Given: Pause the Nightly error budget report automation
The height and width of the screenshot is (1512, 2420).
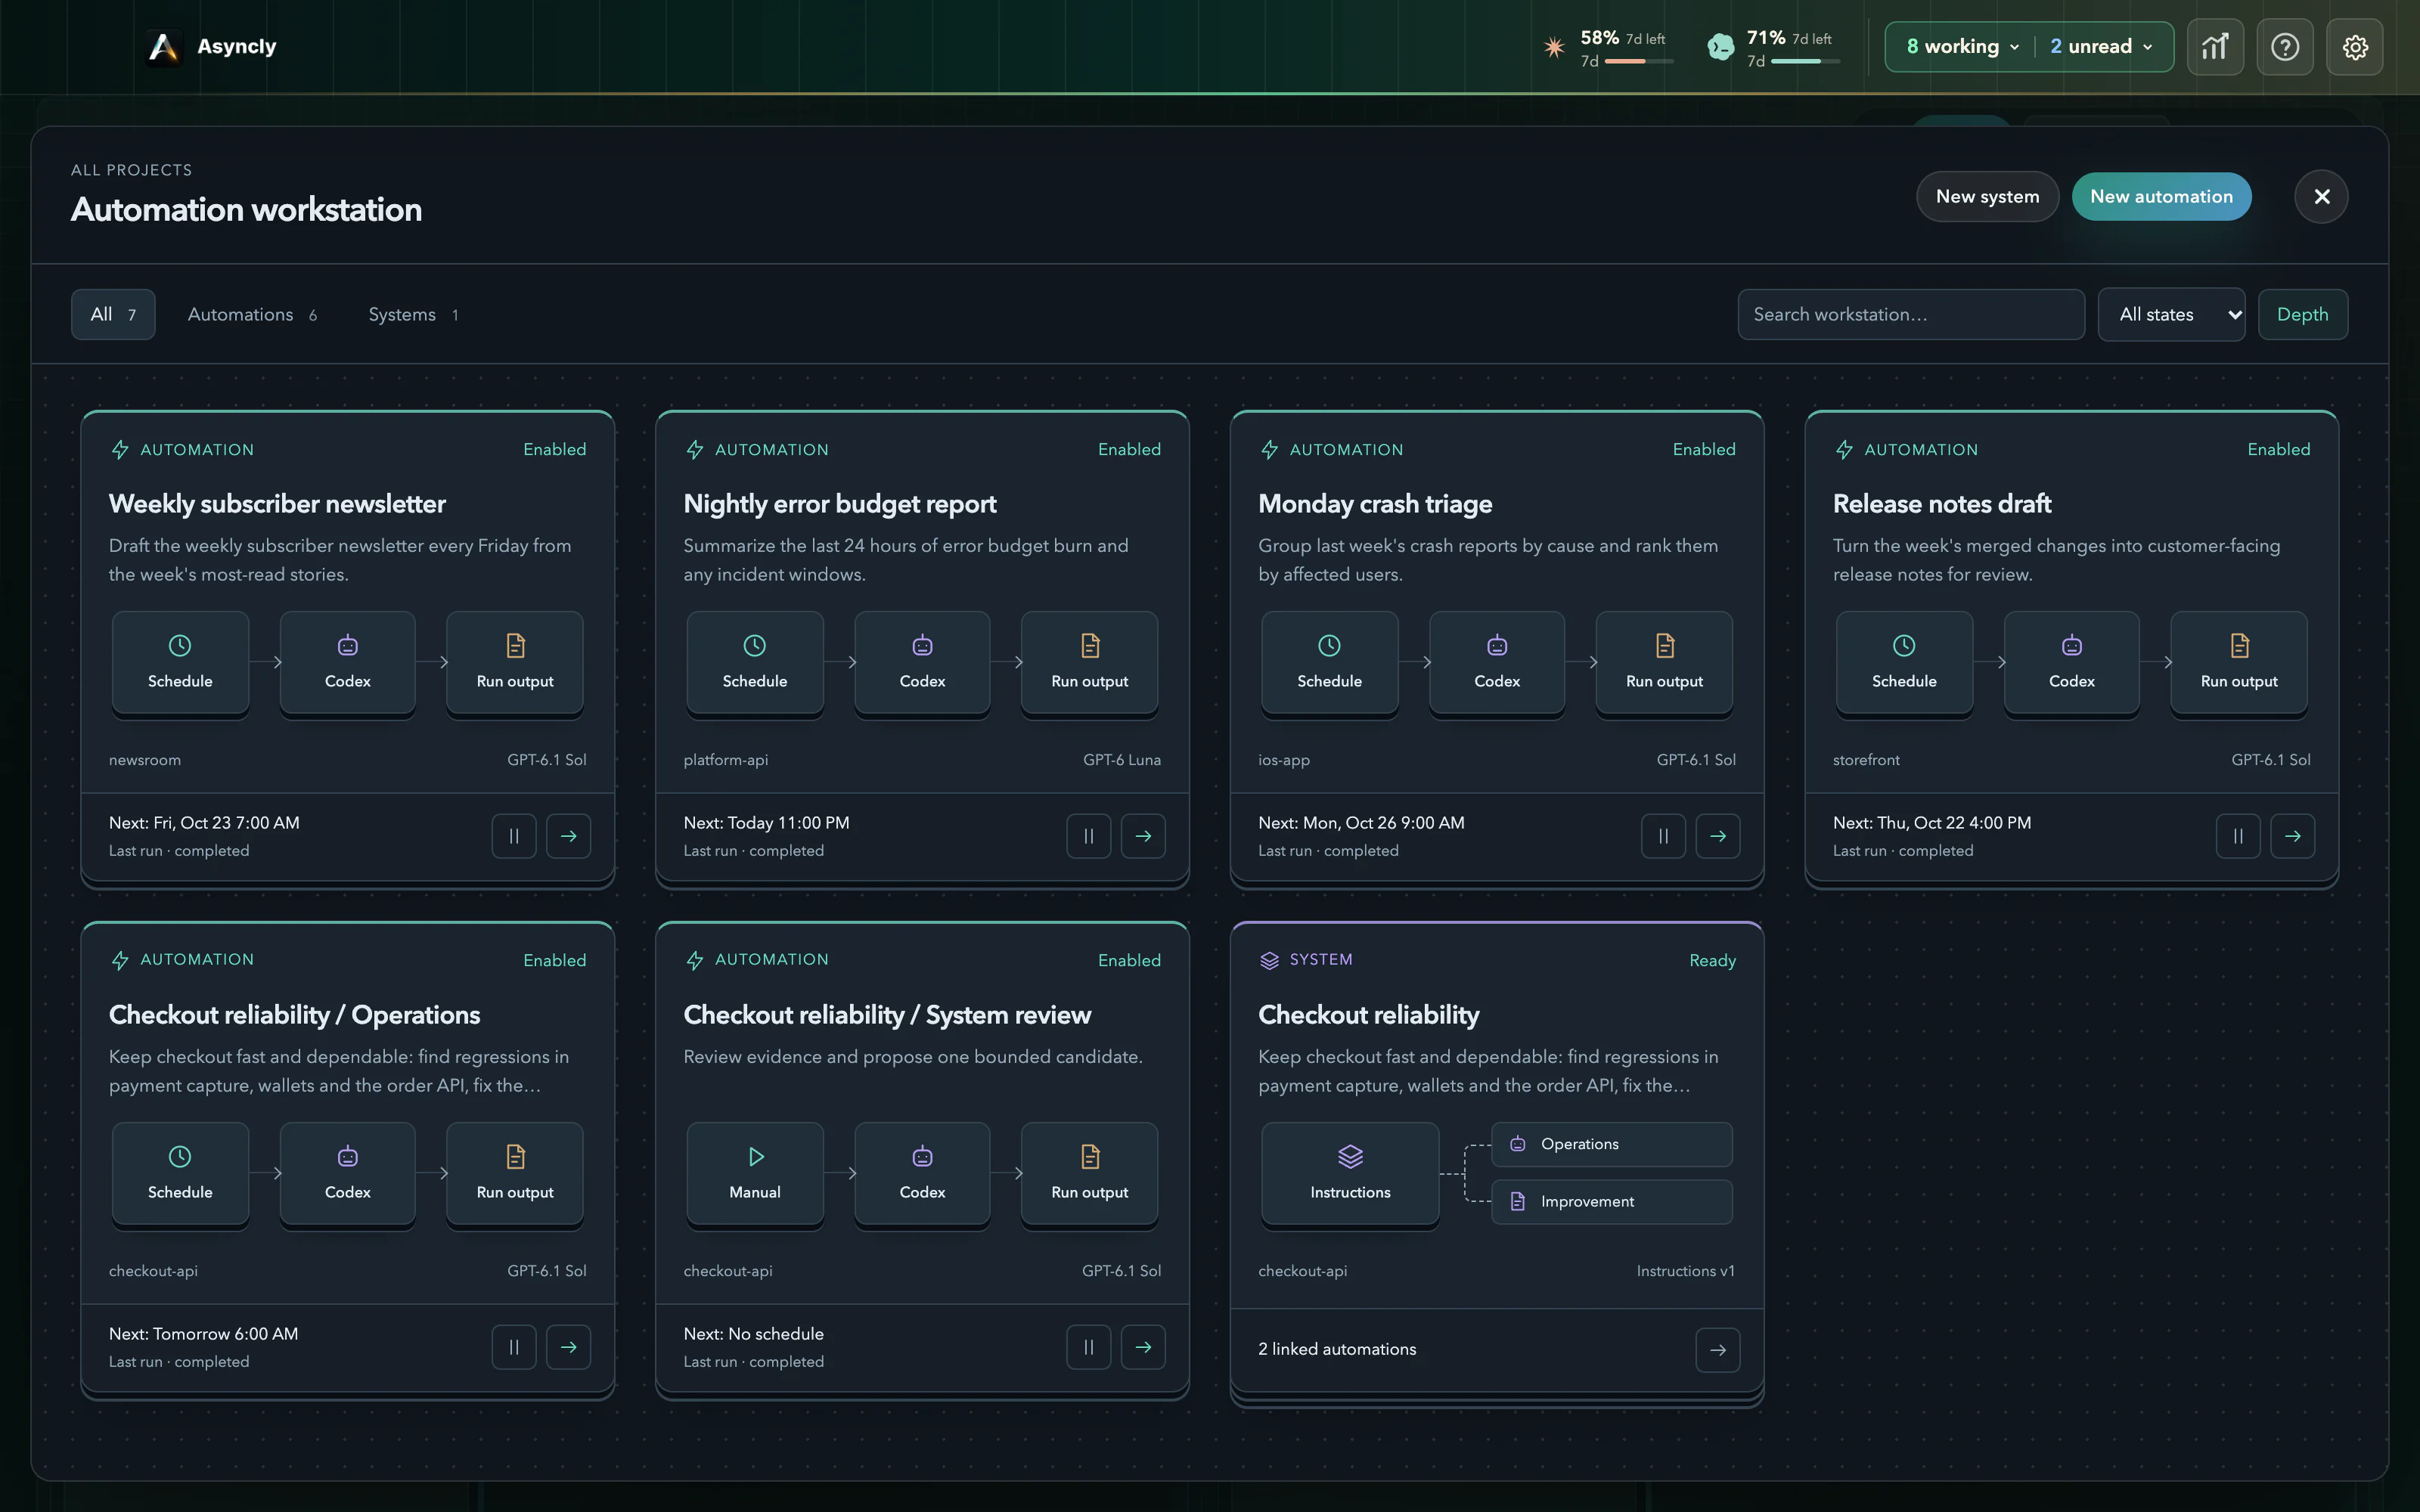Looking at the screenshot, I should click(x=1089, y=836).
